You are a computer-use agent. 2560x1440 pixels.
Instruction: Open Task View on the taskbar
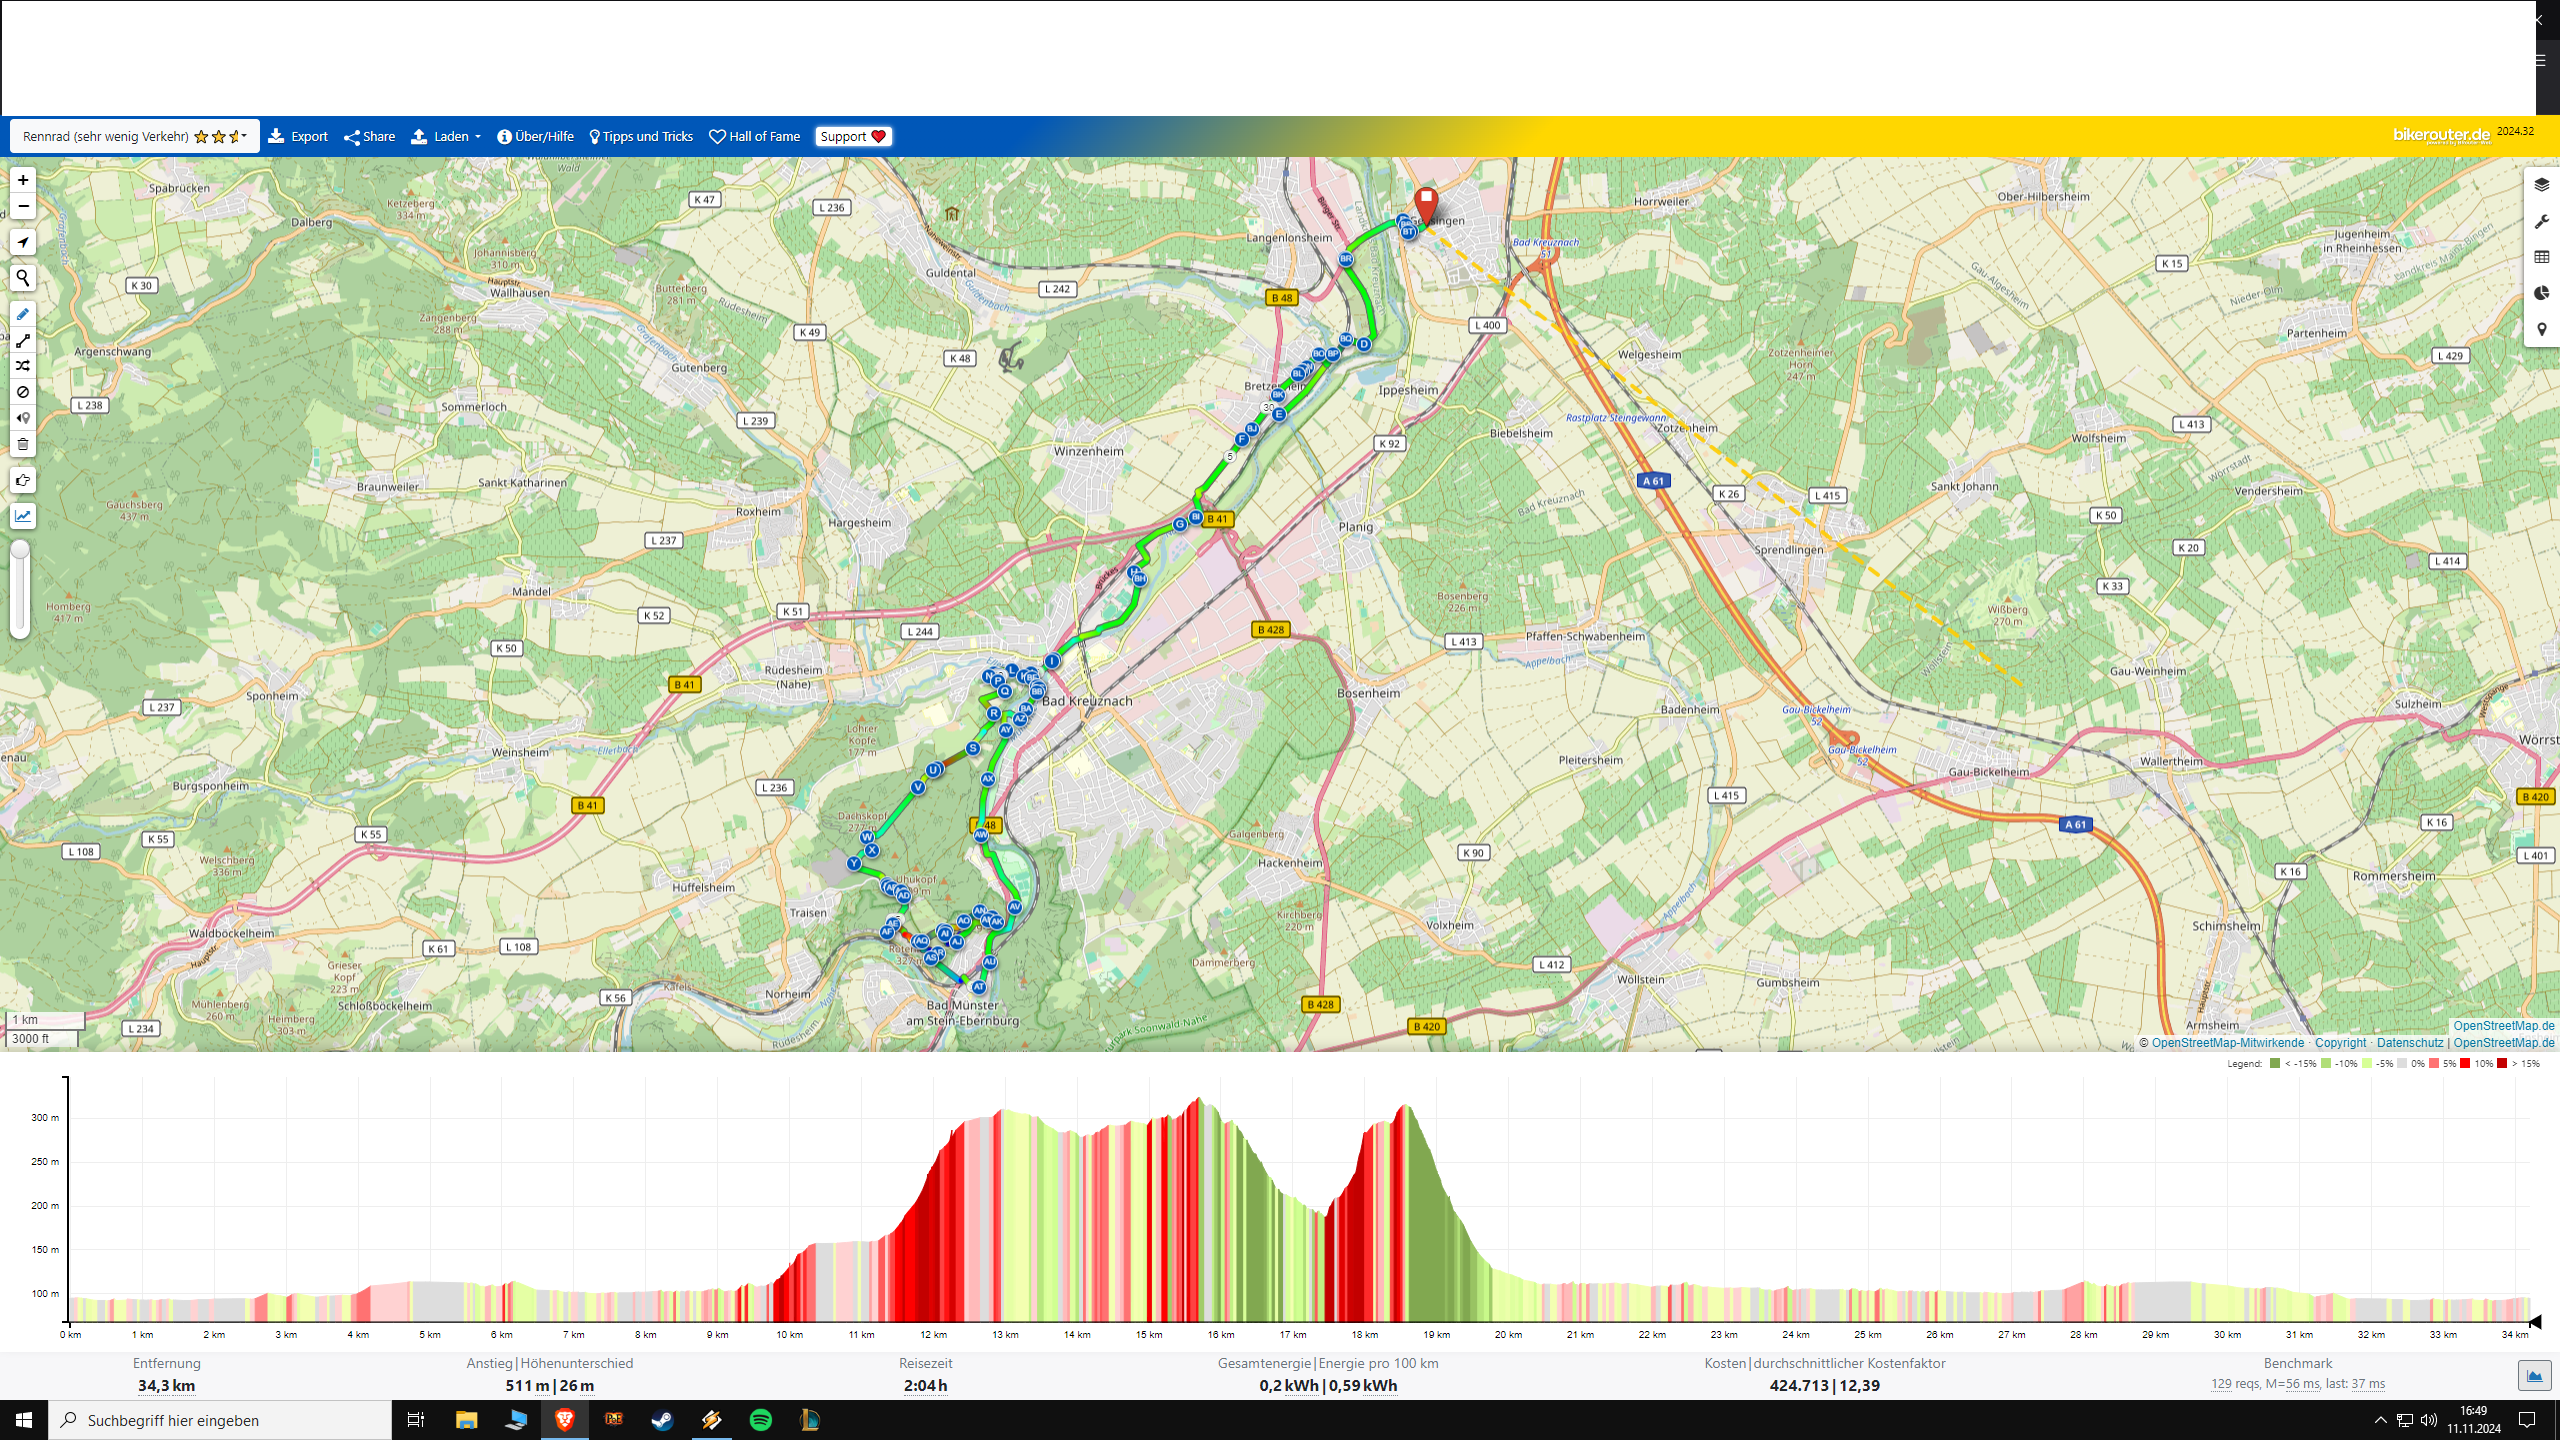point(416,1420)
